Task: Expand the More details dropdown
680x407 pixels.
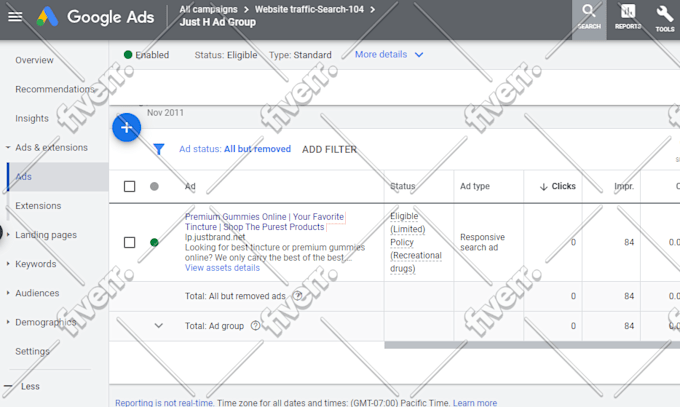Action: [389, 55]
